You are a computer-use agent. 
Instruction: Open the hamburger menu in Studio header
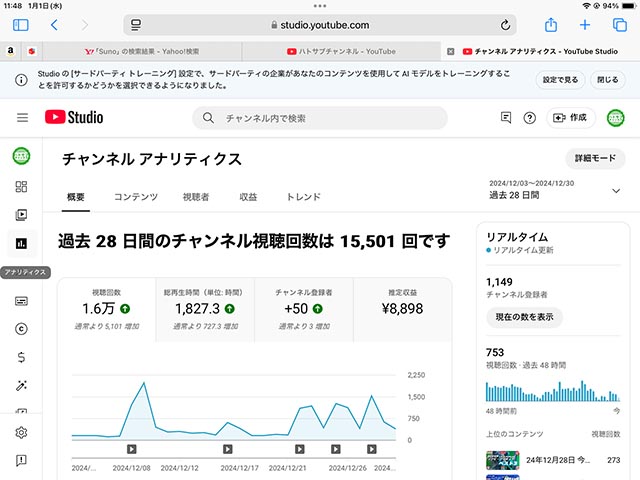(x=22, y=118)
